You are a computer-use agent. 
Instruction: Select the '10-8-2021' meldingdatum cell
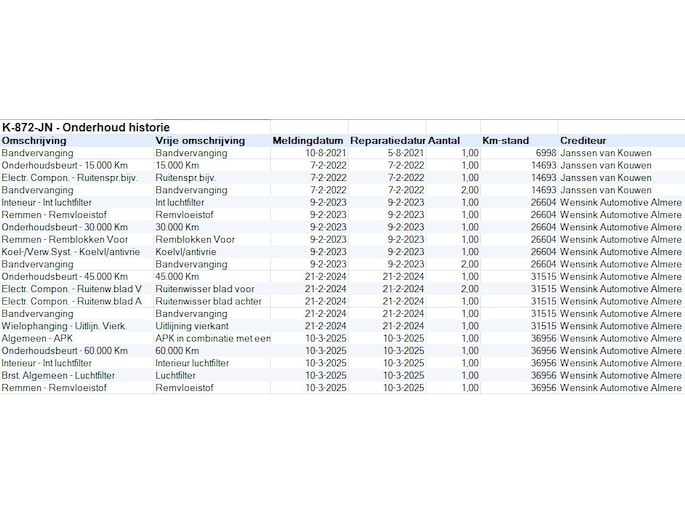click(325, 153)
